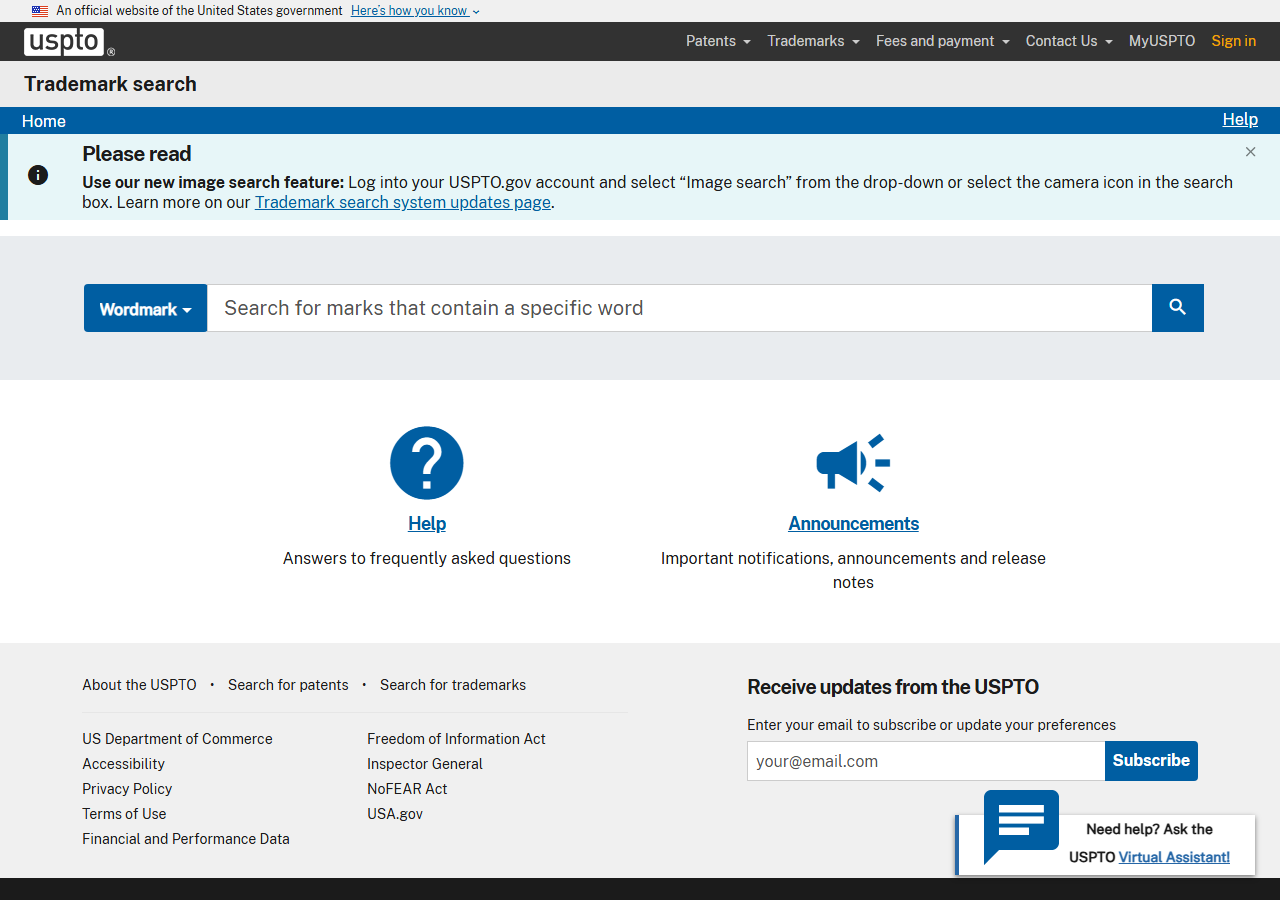Dismiss the Please read alert banner

[x=1250, y=152]
